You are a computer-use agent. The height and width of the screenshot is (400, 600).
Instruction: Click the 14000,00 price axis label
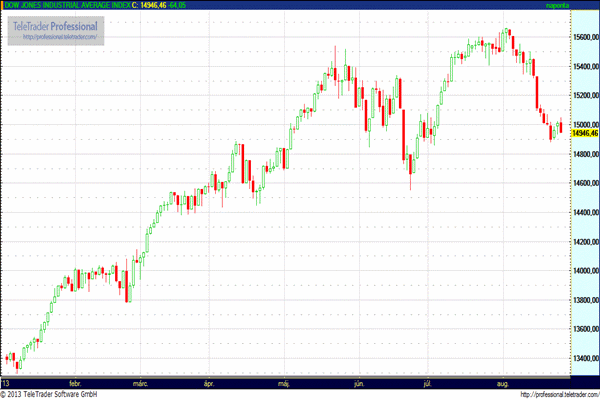point(584,271)
